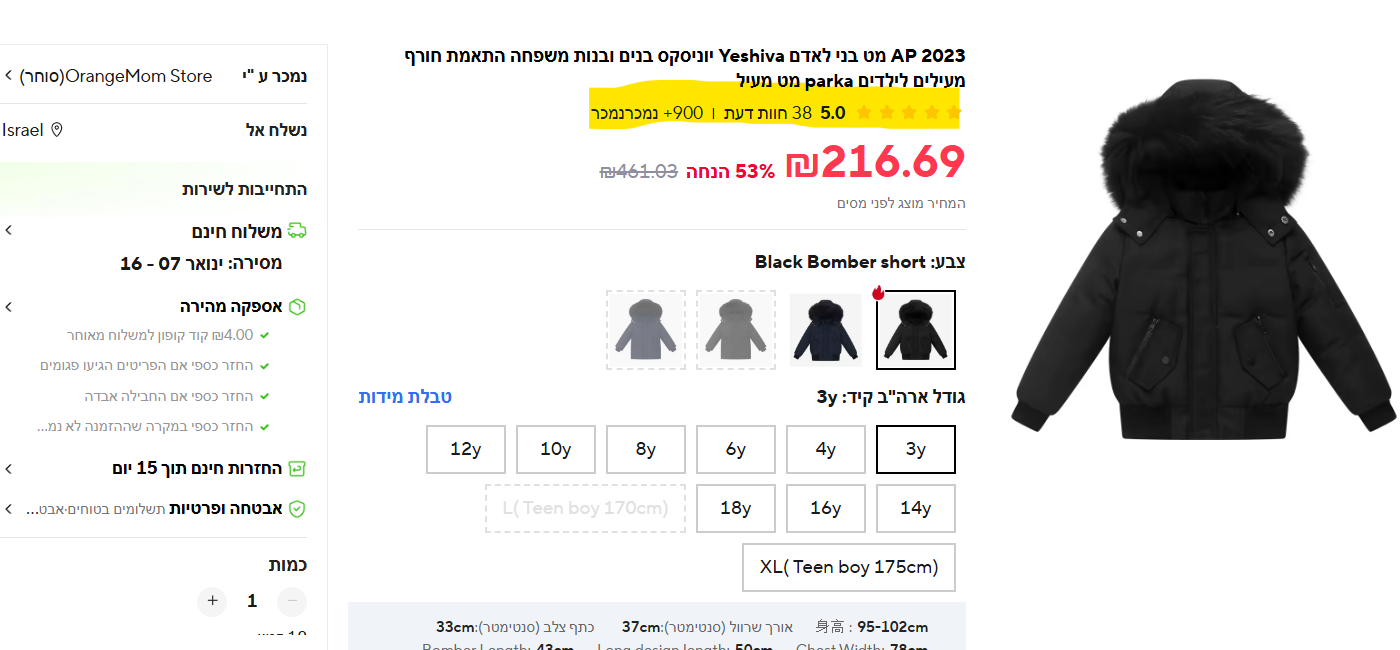
Task: Click the five-star rating icons
Action: click(908, 113)
